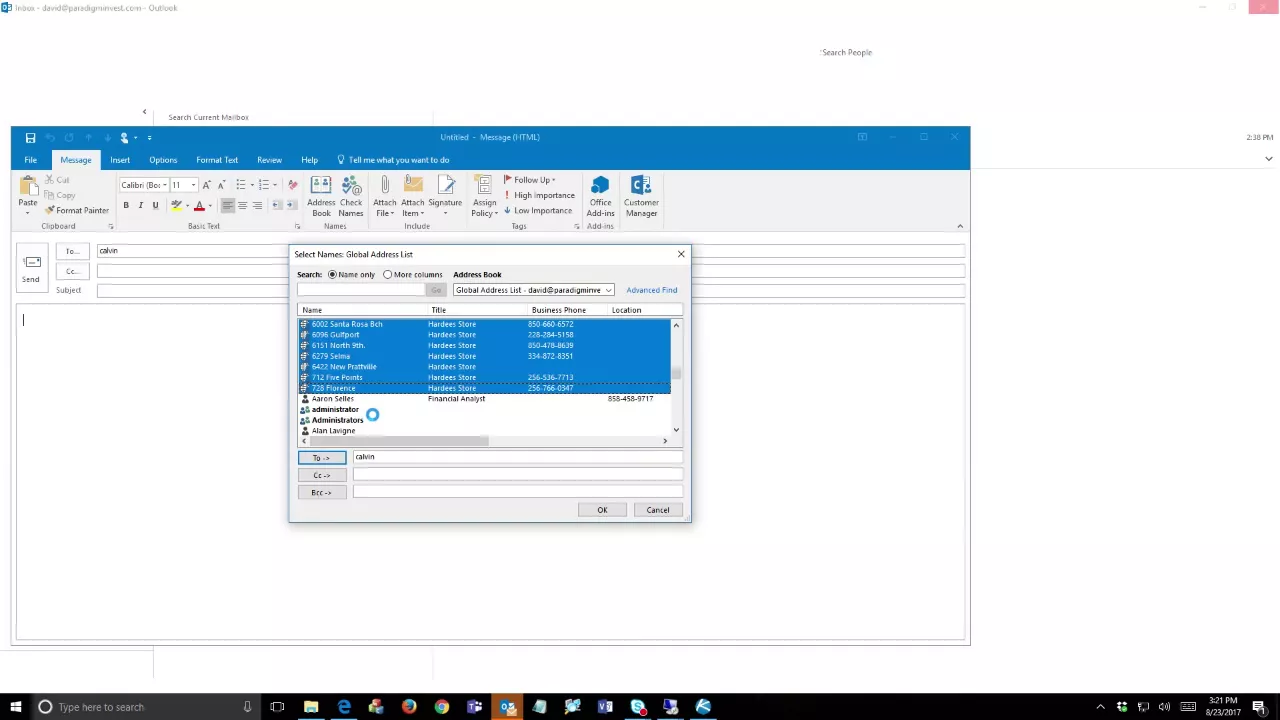The height and width of the screenshot is (720, 1280).
Task: Click the taskbar search box
Action: coord(145,707)
